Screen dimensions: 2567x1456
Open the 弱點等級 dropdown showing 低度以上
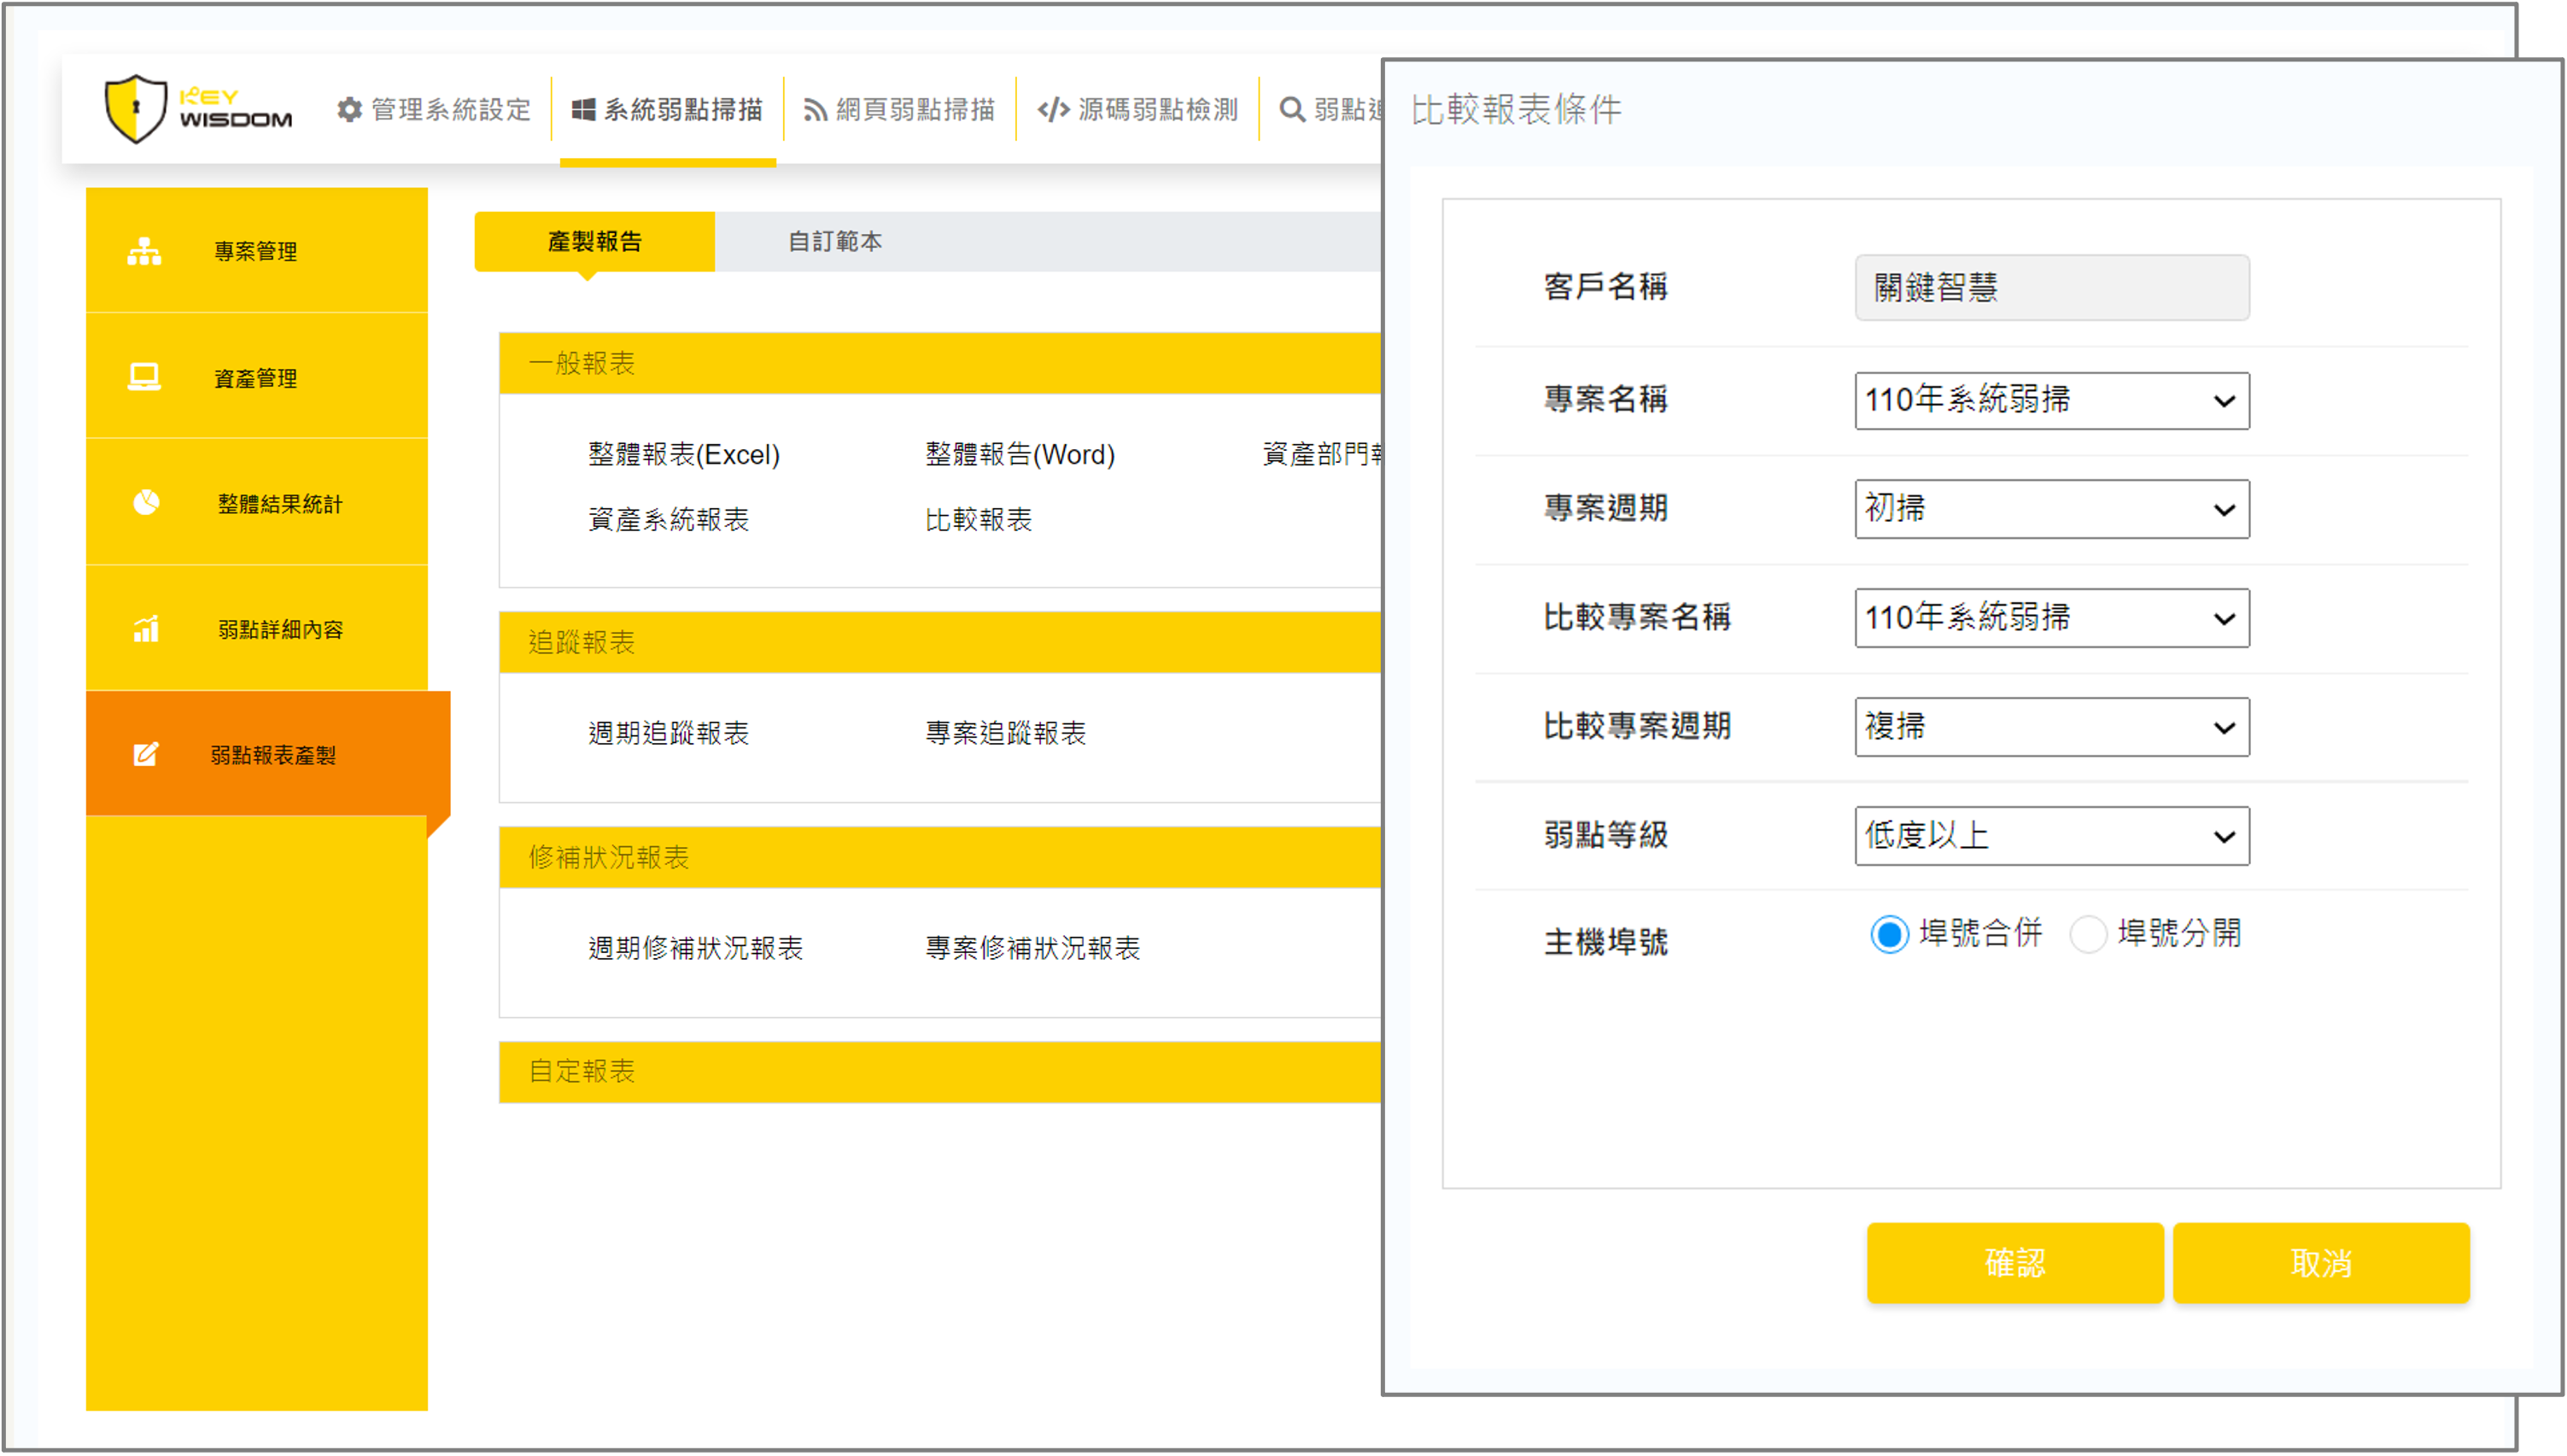point(2051,835)
